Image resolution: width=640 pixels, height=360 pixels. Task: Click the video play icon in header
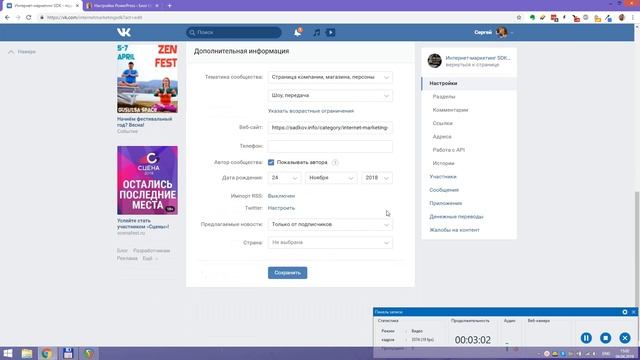[331, 32]
